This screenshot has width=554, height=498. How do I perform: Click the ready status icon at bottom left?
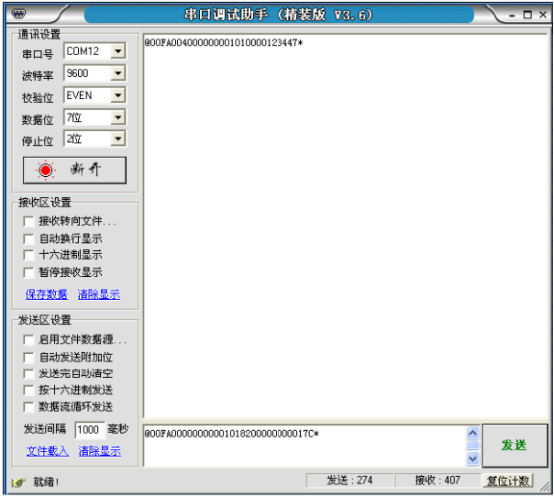pos(19,482)
